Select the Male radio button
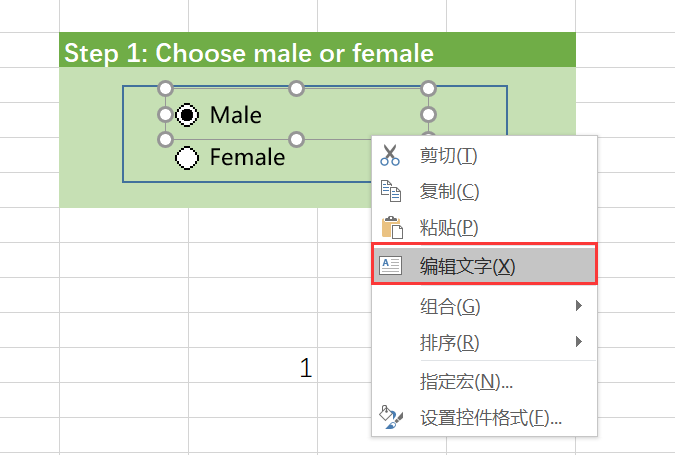675x455 pixels. click(x=186, y=116)
